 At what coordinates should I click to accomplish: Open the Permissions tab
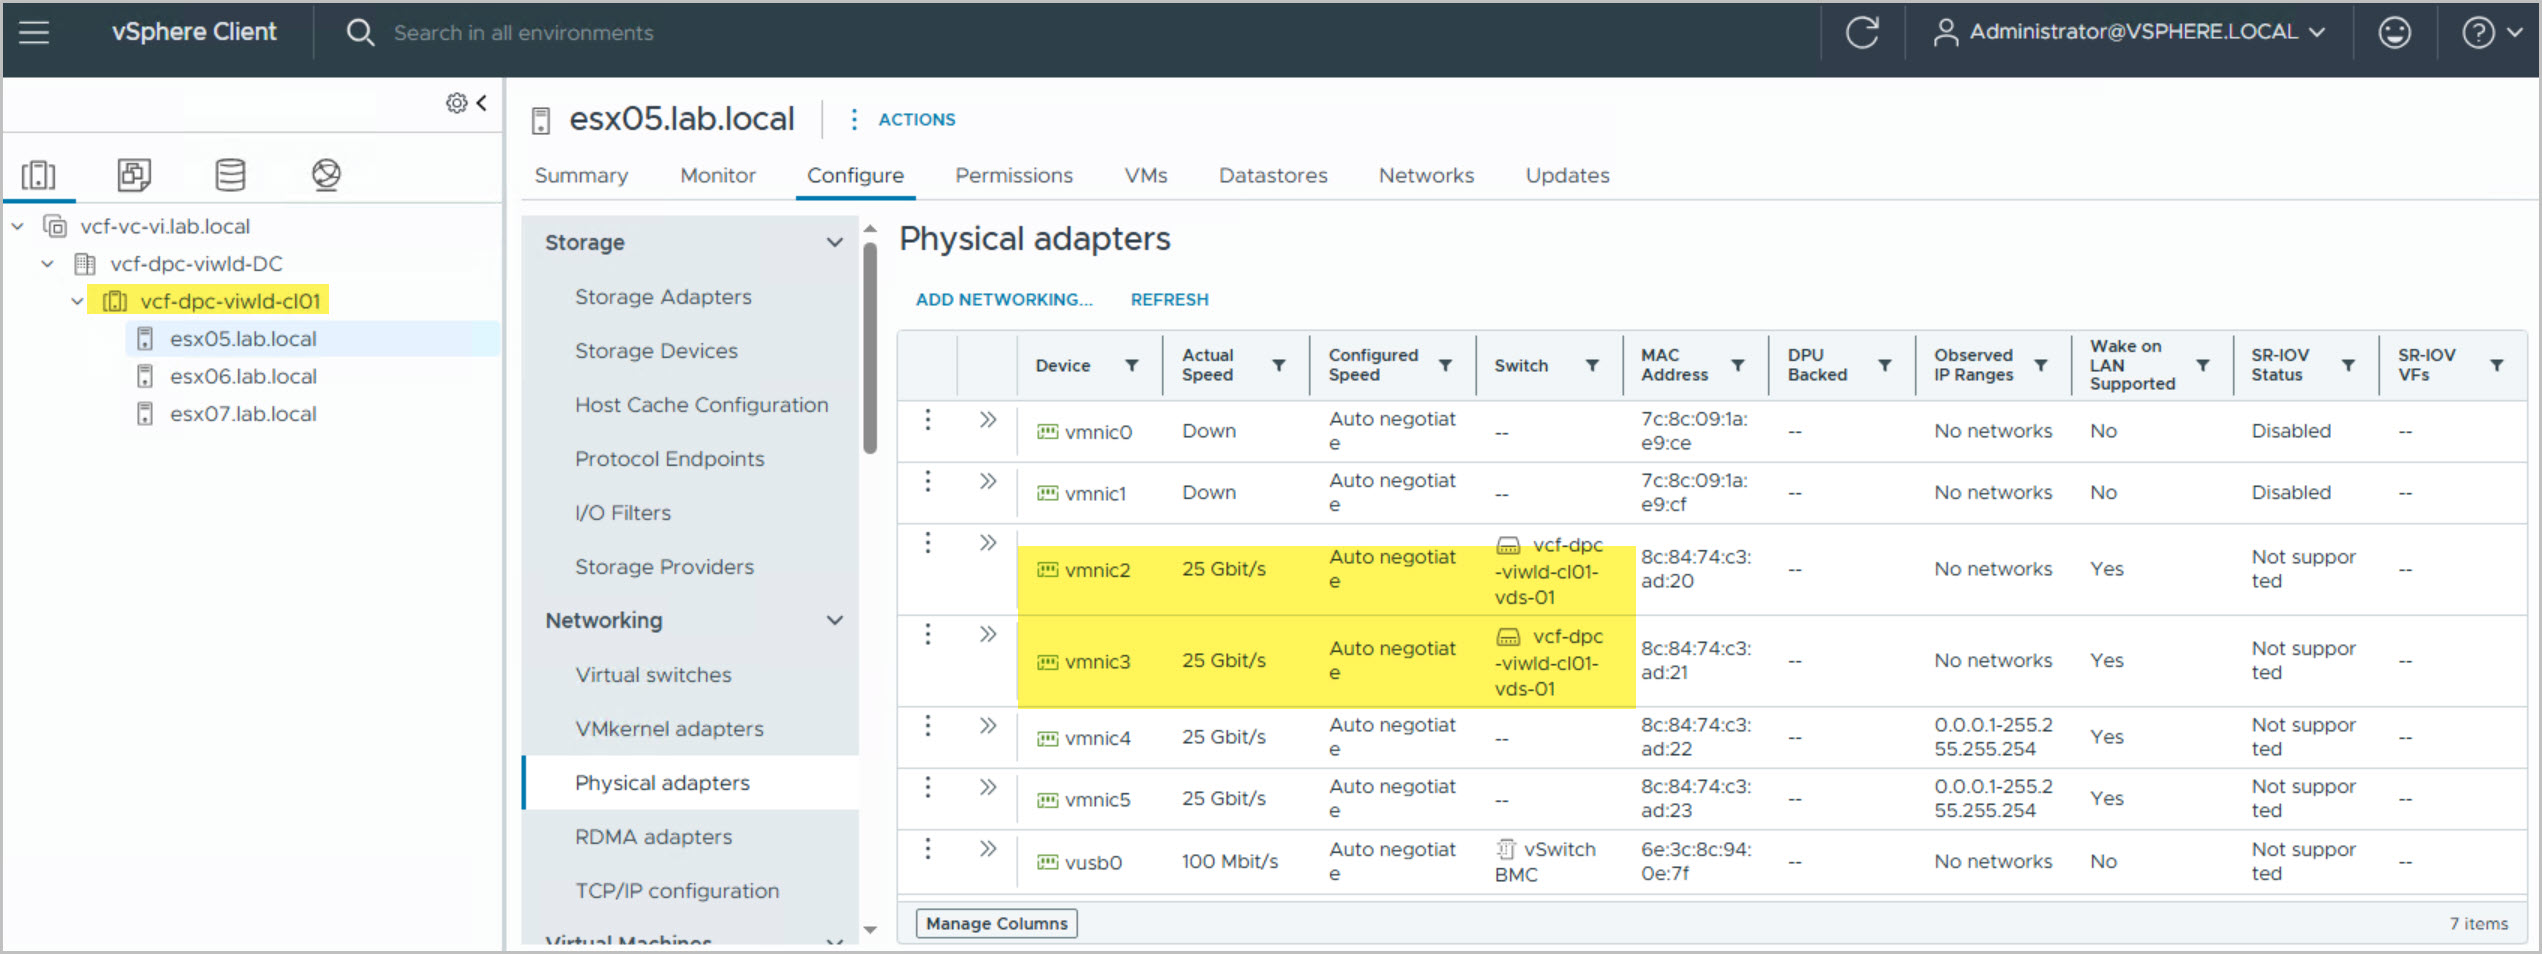pos(1013,175)
